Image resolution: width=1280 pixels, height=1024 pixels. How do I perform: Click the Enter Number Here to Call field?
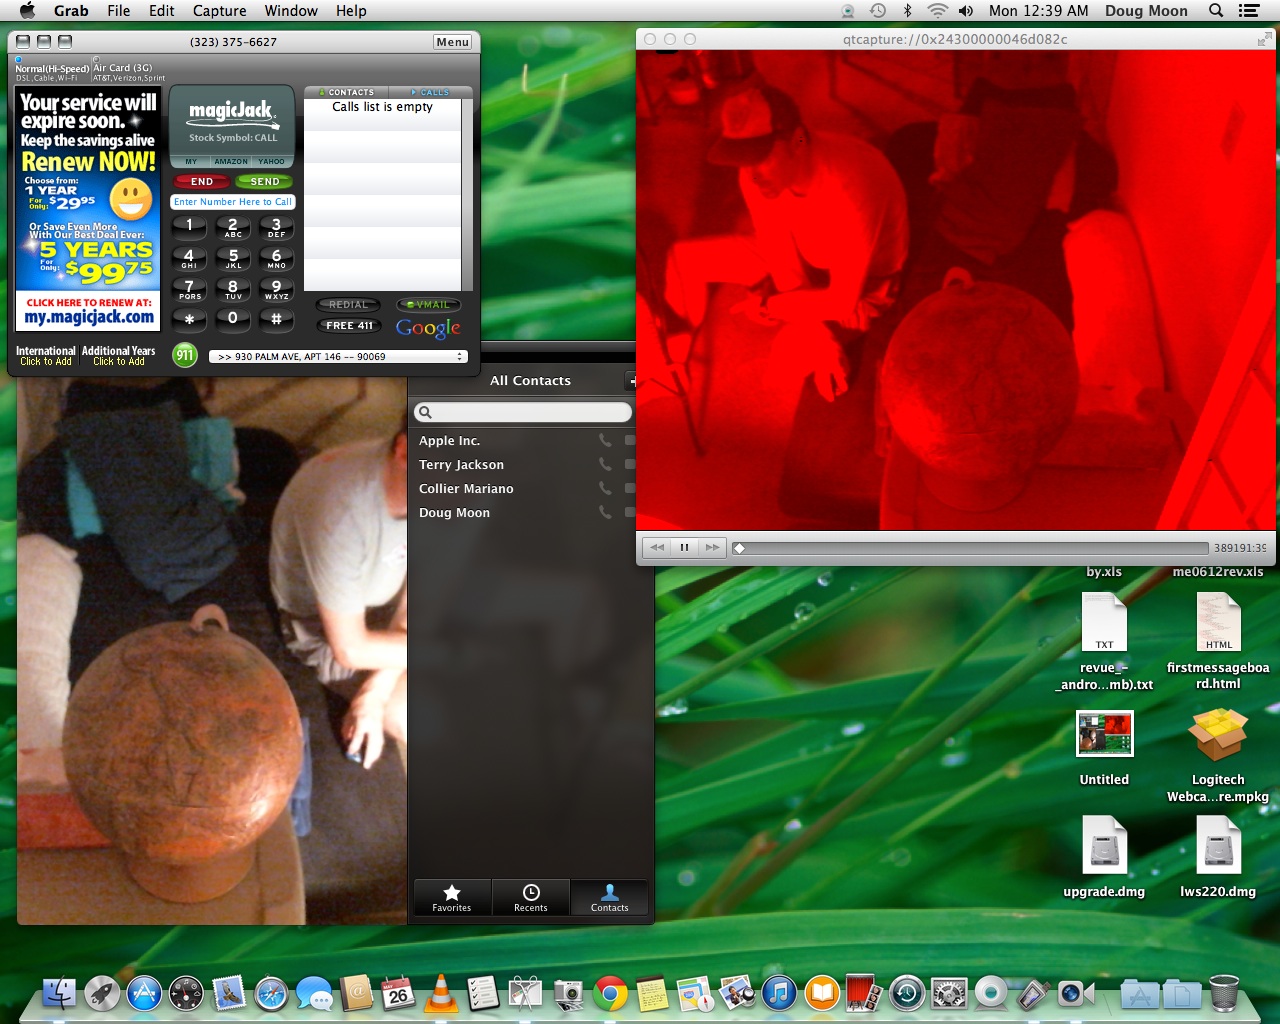coord(232,202)
